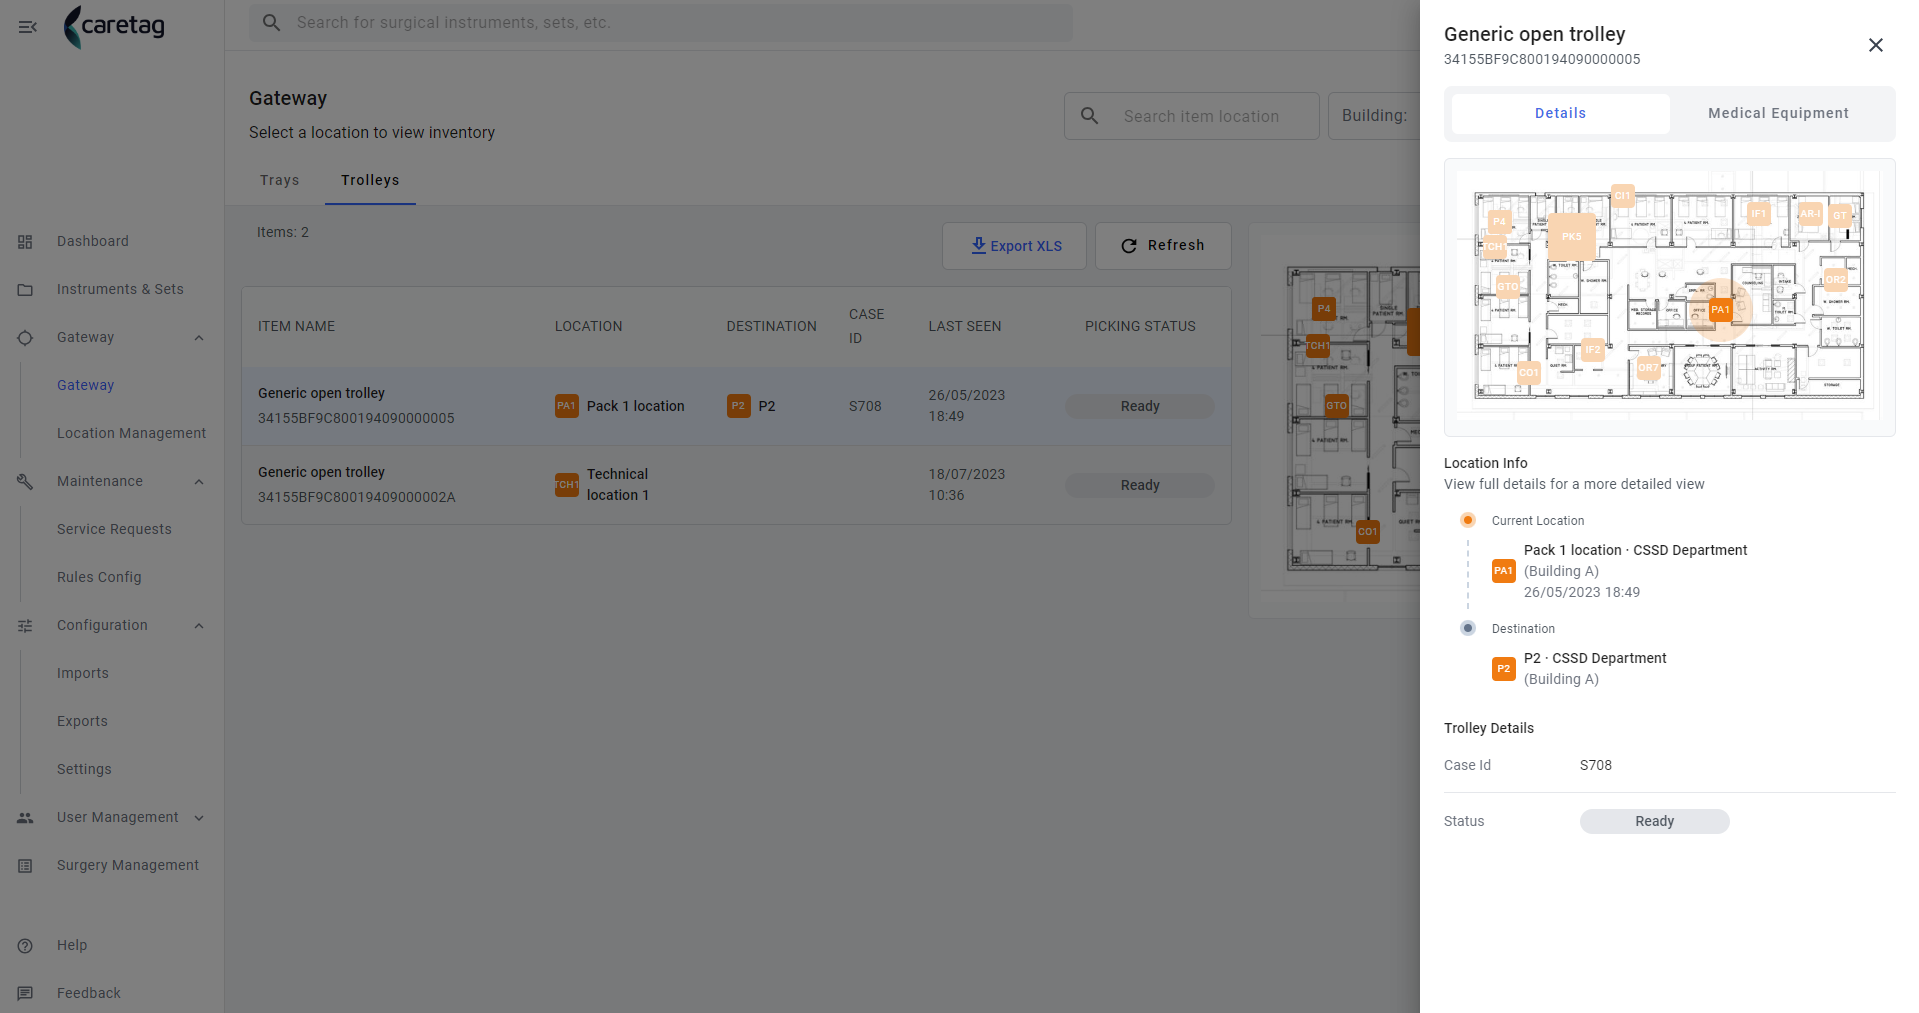Viewport: 1919px width, 1013px height.
Task: Open Instruments & Sets page
Action: click(120, 290)
